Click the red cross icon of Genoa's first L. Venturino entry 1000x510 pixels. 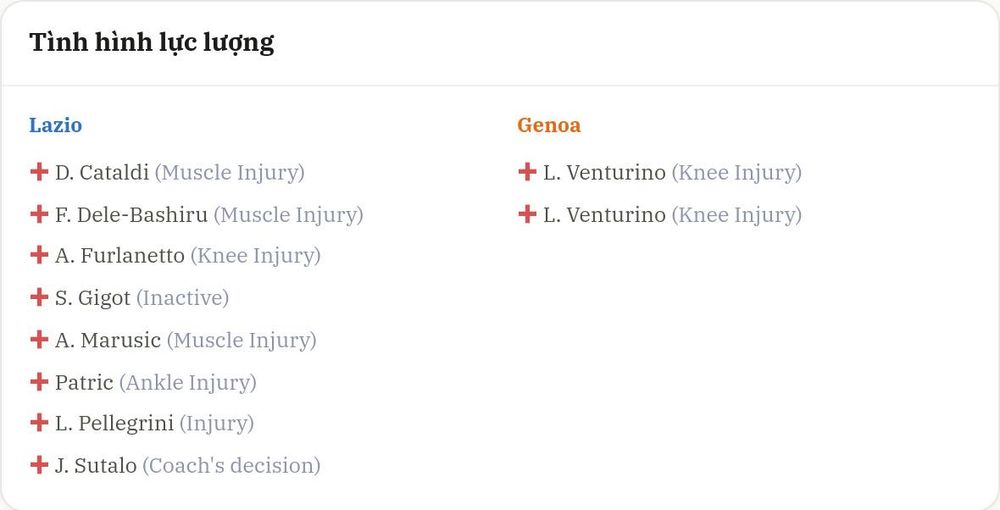click(527, 171)
